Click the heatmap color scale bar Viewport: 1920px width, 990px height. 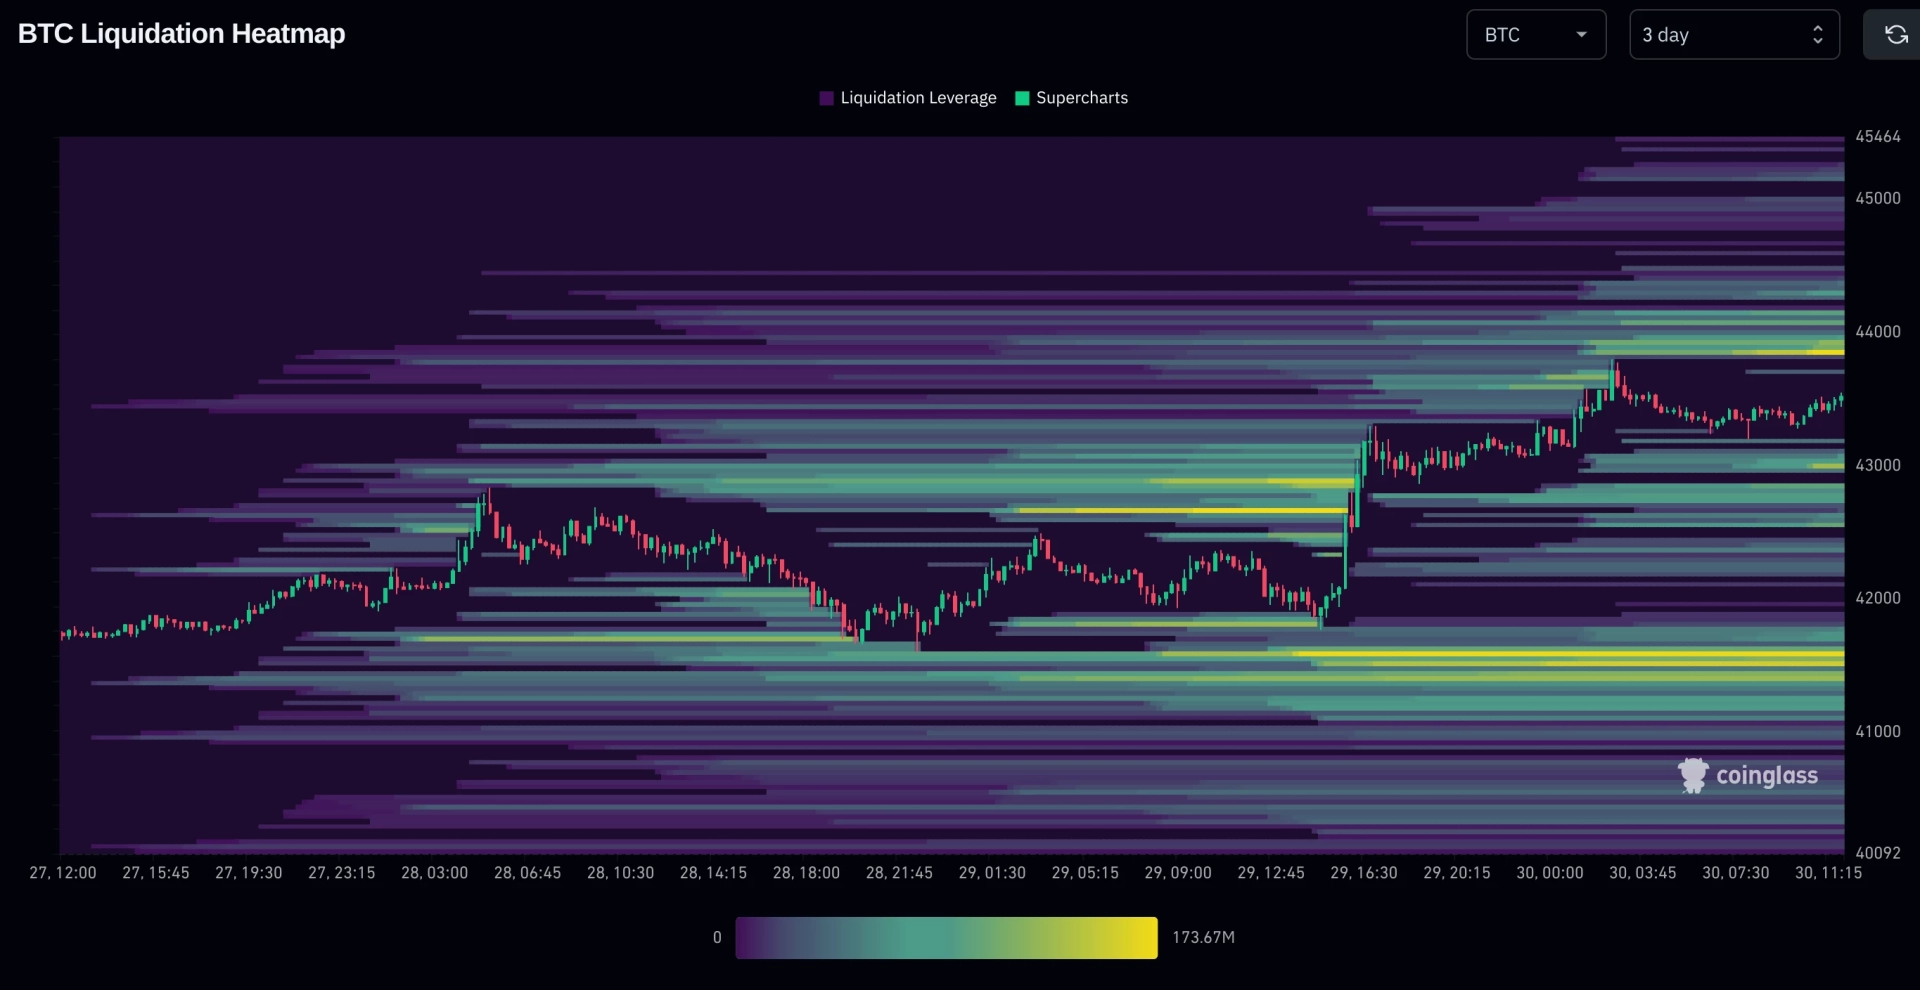tap(946, 938)
